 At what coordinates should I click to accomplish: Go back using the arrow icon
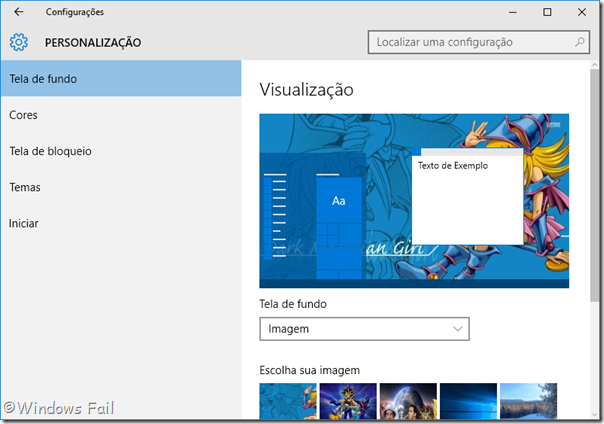tap(18, 12)
